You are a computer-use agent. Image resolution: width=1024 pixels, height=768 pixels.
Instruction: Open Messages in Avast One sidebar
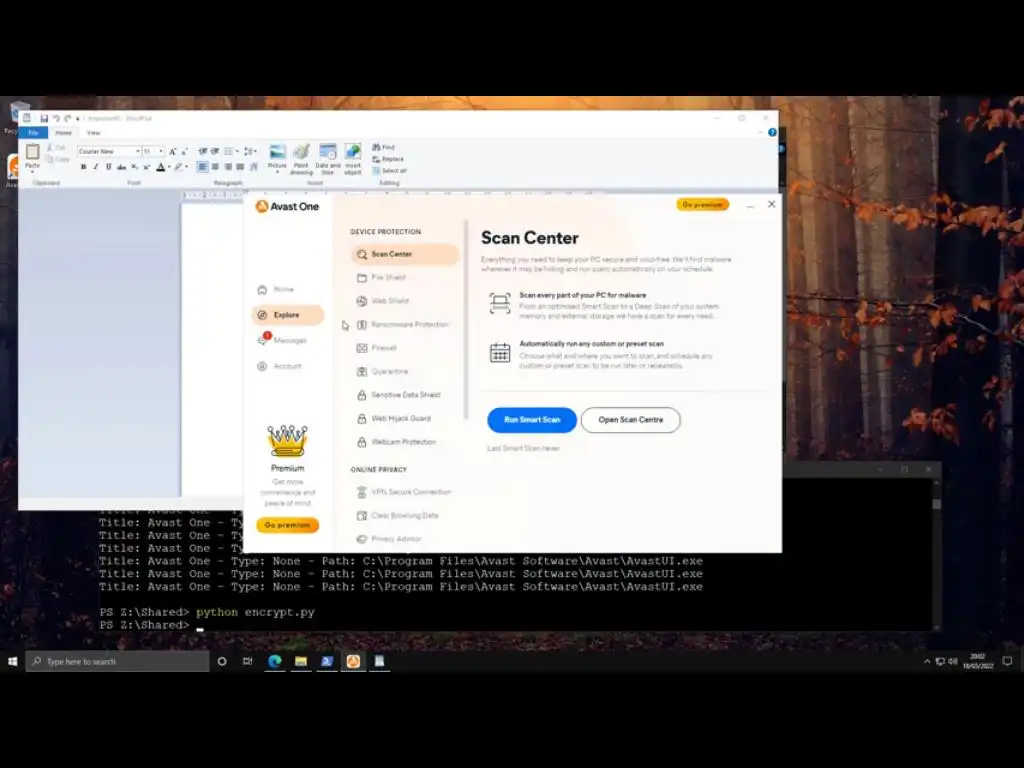[x=282, y=340]
